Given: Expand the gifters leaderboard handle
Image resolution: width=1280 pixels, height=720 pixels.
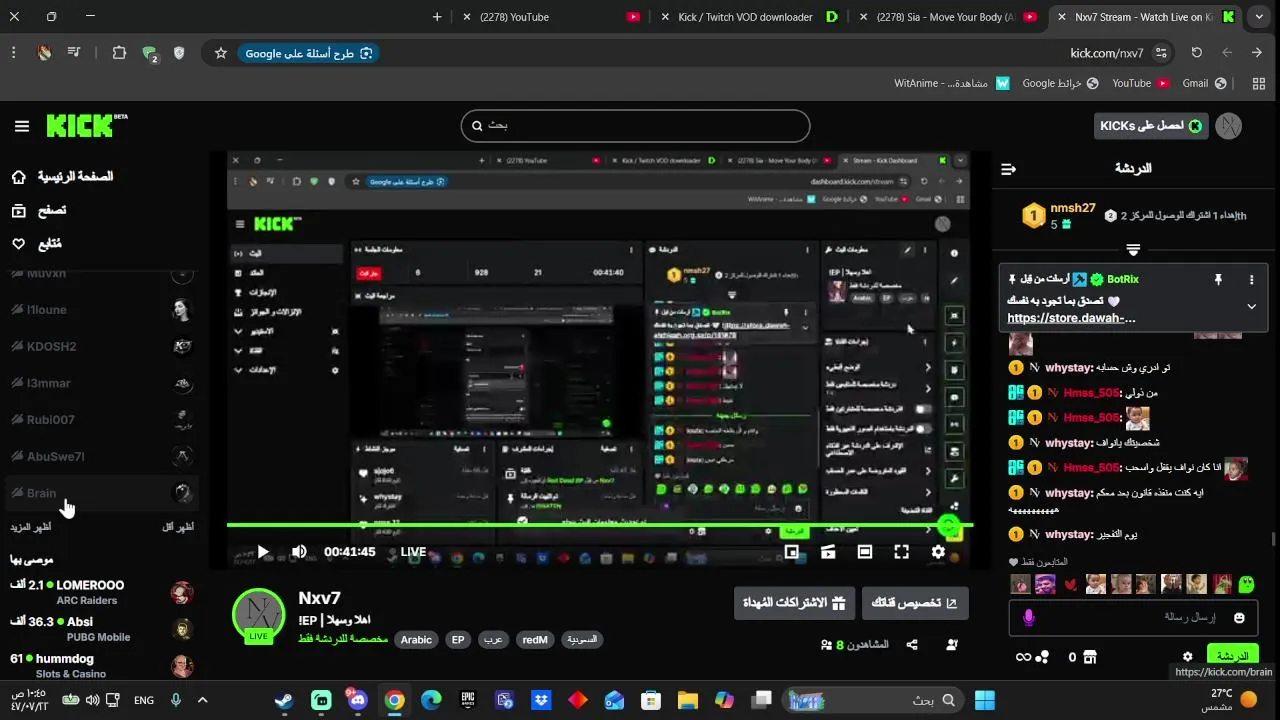Looking at the screenshot, I should tap(1133, 249).
